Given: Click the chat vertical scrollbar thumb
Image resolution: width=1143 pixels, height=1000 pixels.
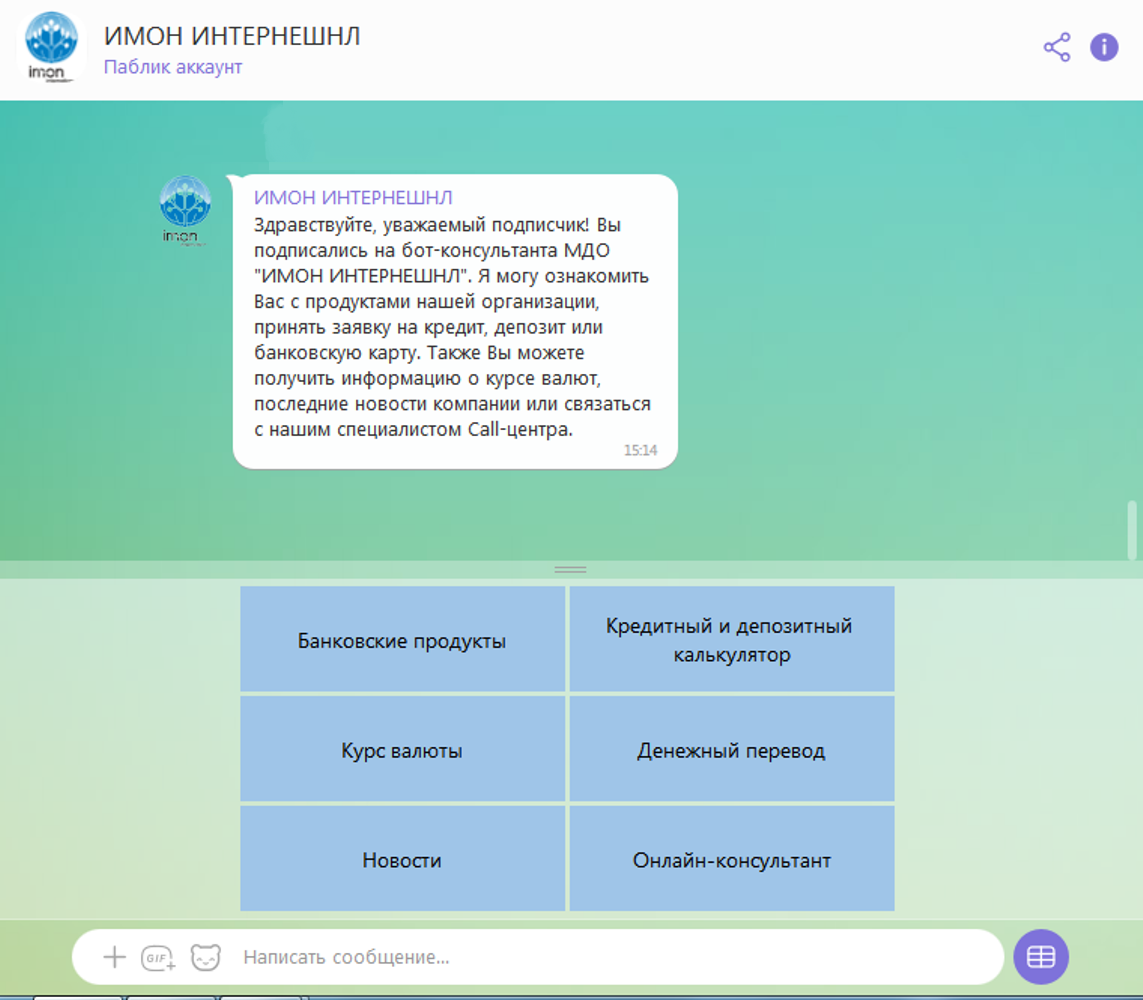Looking at the screenshot, I should click(x=1132, y=530).
